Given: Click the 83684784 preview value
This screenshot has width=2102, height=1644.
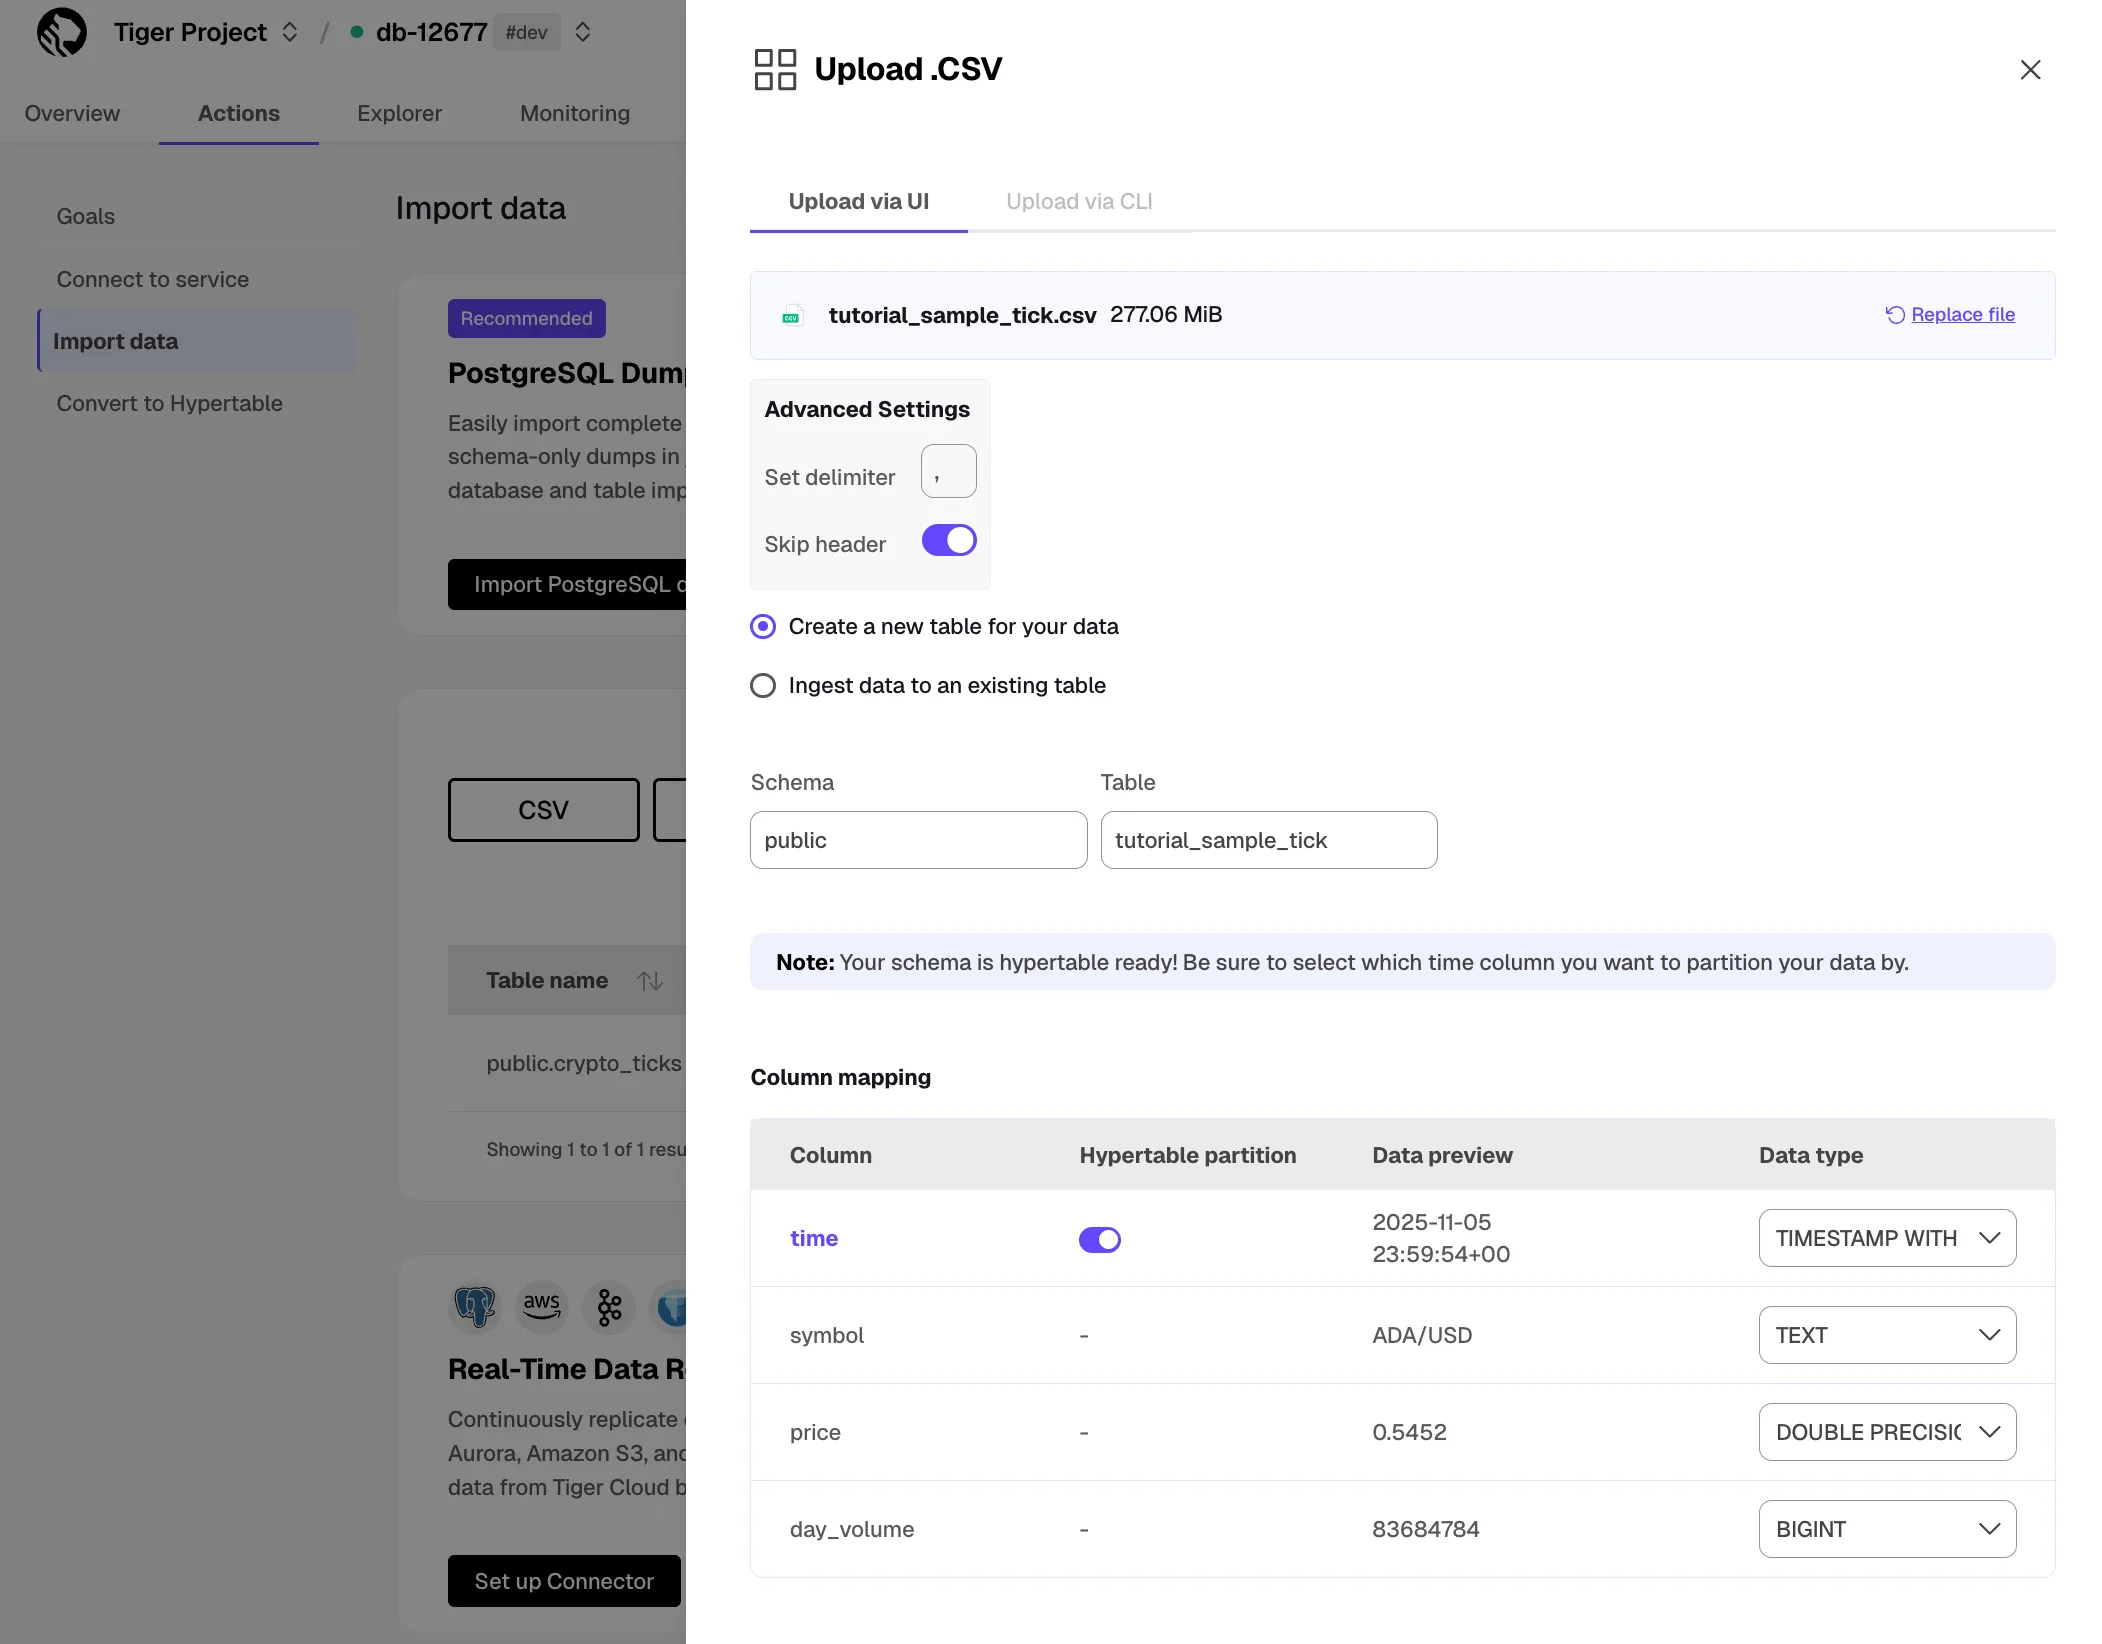Looking at the screenshot, I should tap(1425, 1529).
